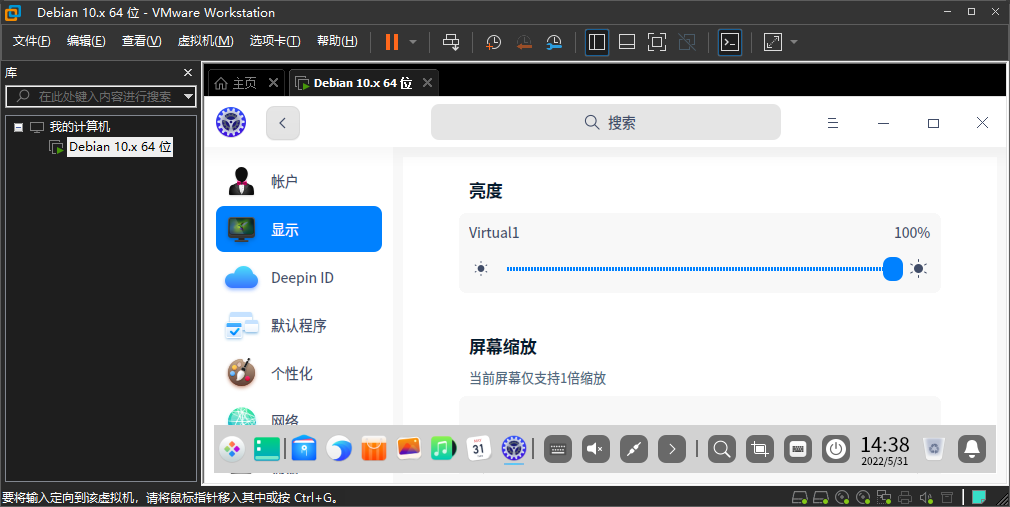This screenshot has width=1010, height=507.
Task: Open the console view icon in the VMware toolbar
Action: (x=730, y=42)
